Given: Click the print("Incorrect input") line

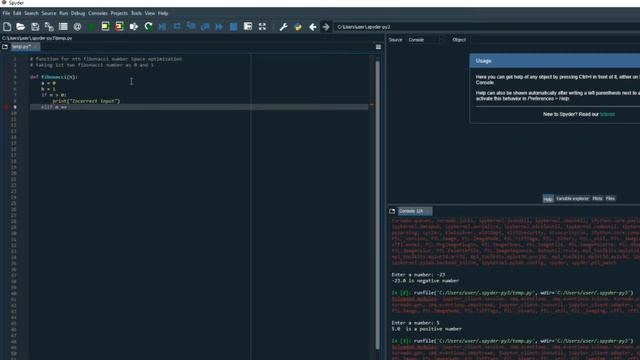Looking at the screenshot, I should (x=86, y=101).
